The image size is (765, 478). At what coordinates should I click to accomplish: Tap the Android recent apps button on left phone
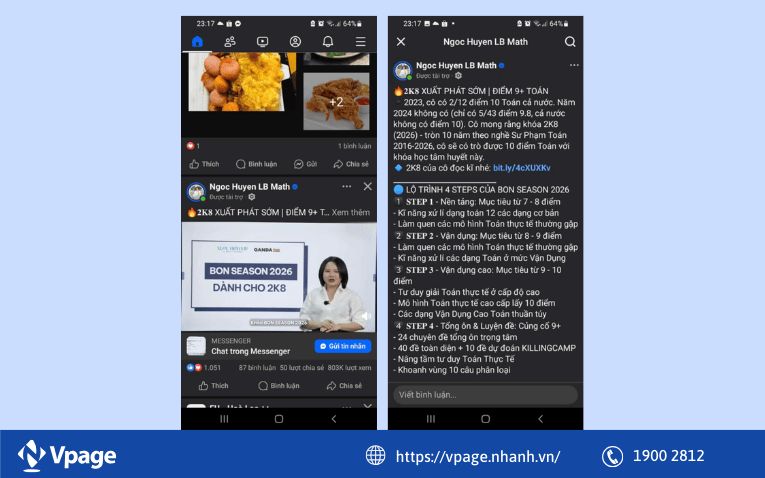(x=224, y=419)
